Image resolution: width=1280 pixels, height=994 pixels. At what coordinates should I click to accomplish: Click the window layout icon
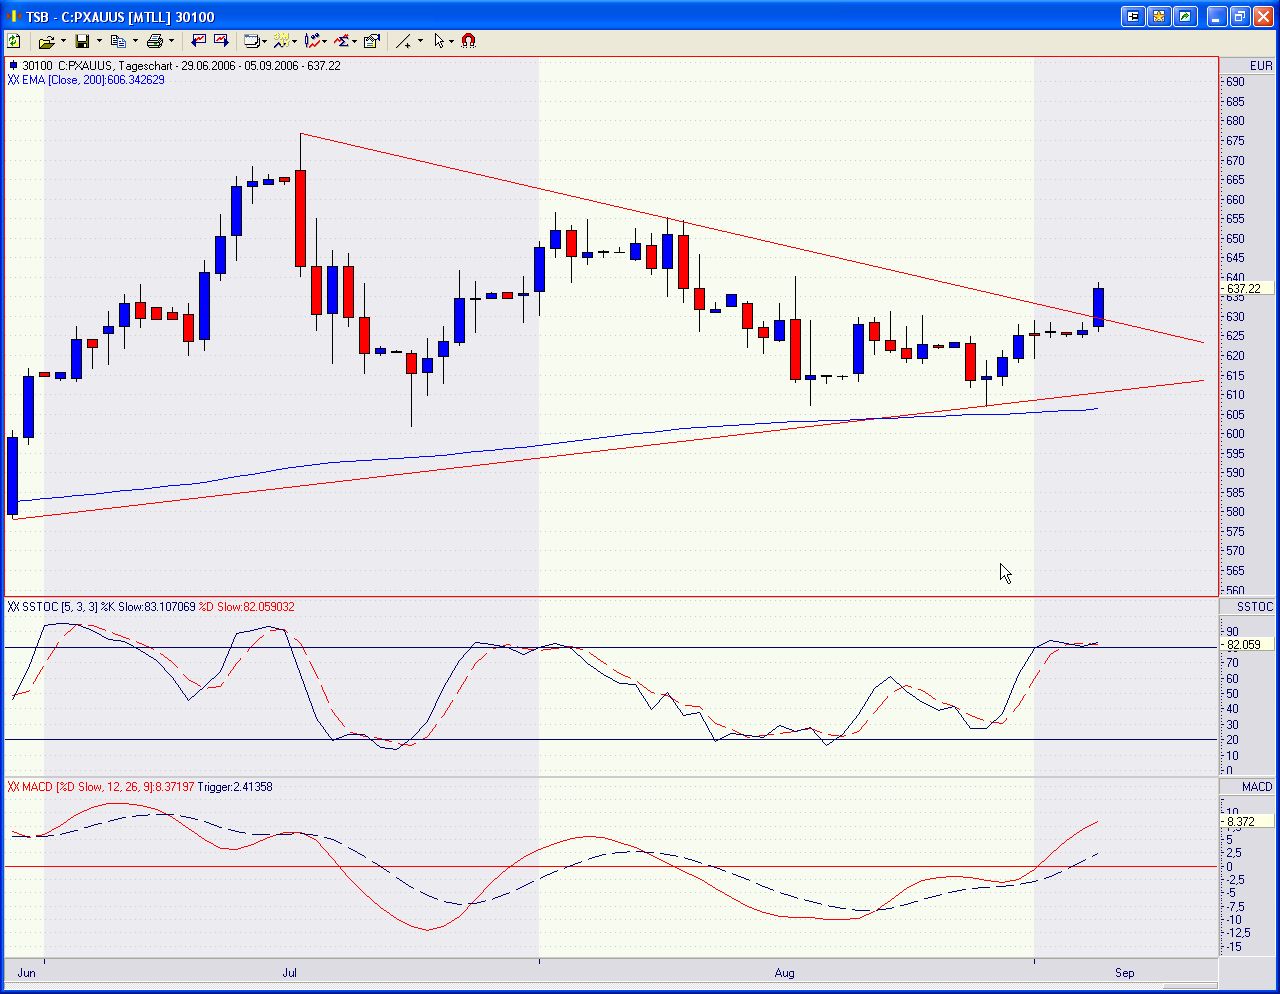(253, 41)
